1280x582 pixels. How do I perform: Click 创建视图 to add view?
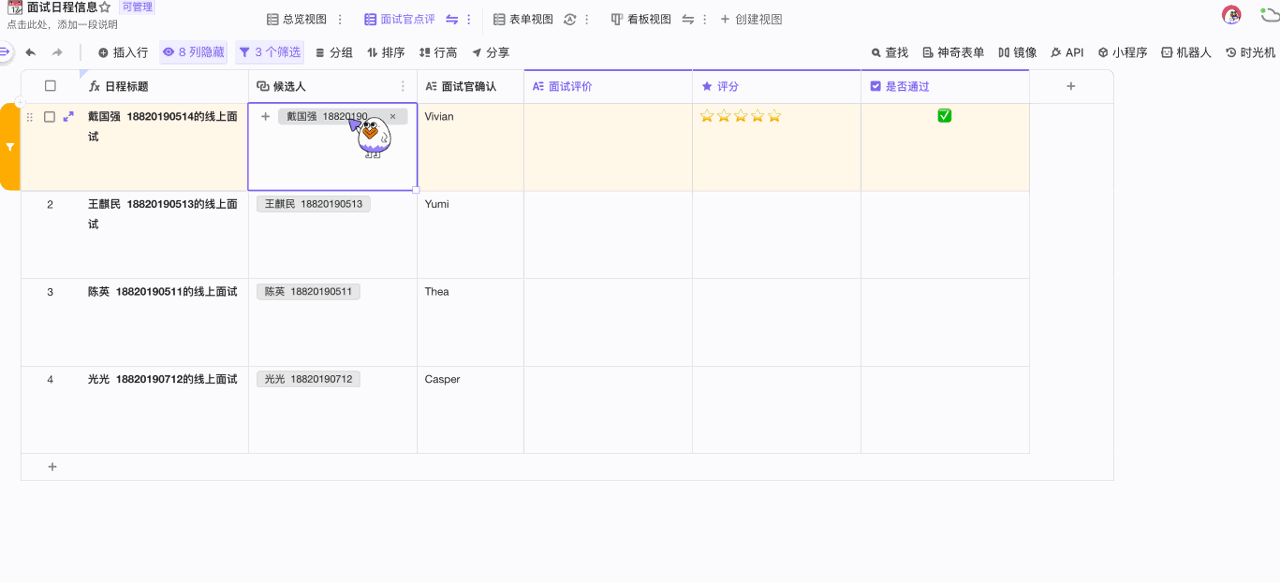[x=751, y=19]
